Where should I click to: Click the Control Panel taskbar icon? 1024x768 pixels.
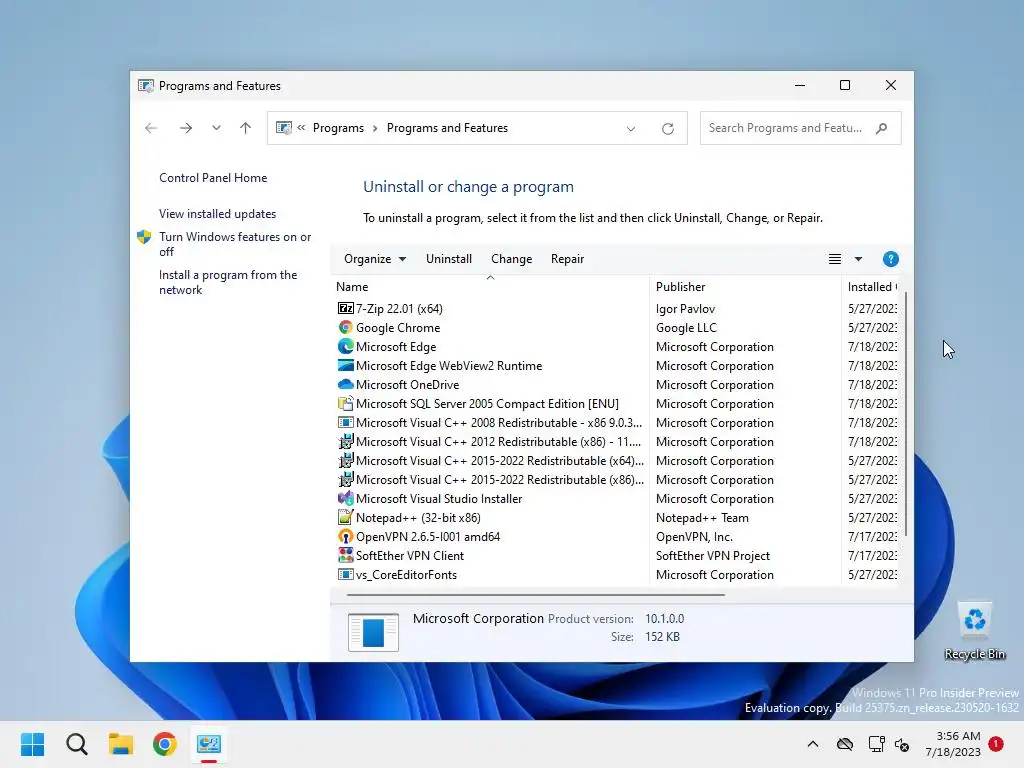tap(209, 744)
